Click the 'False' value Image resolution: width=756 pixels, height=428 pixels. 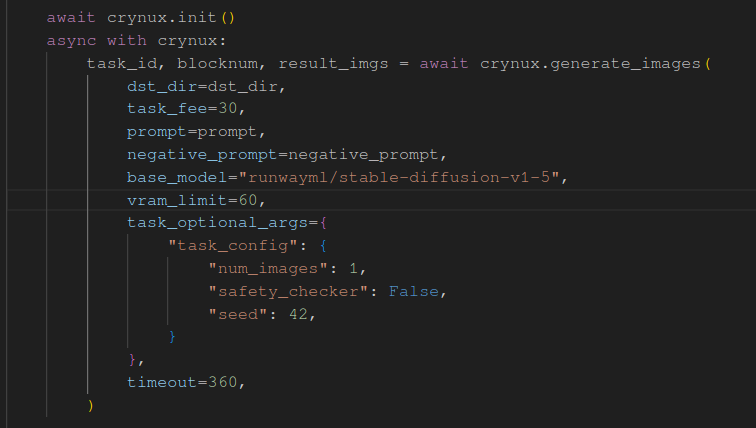click(414, 292)
